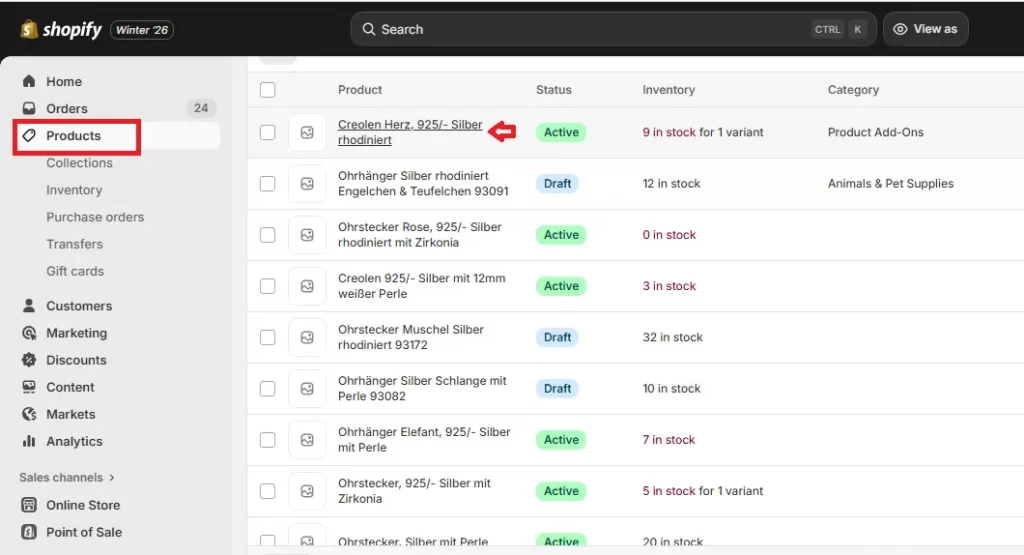Click the Product column header

pos(360,89)
